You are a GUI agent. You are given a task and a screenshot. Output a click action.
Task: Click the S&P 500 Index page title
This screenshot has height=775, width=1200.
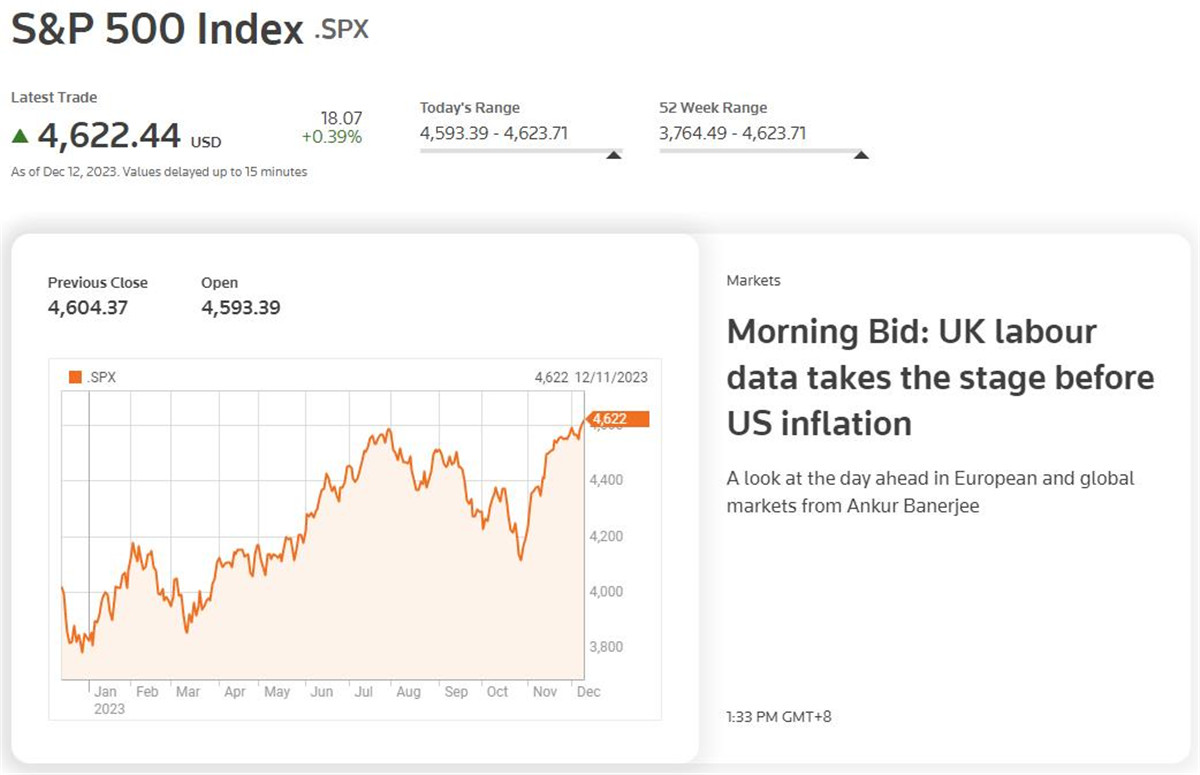156,30
